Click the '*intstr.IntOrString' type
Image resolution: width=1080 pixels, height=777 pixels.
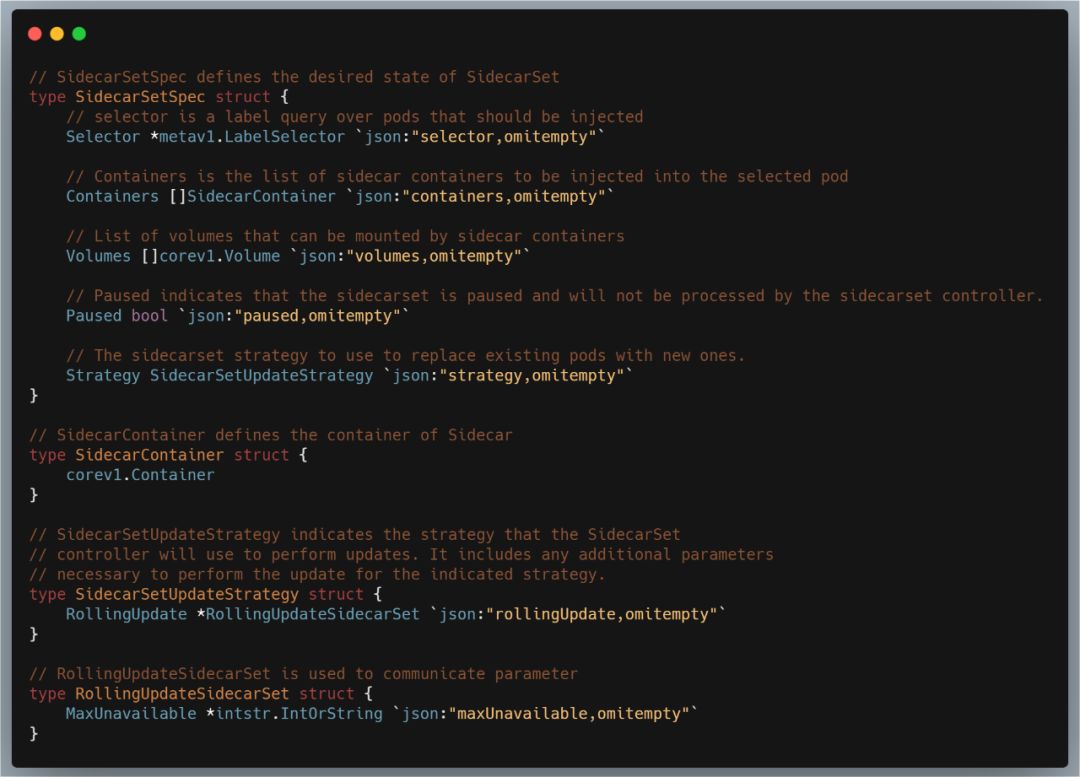(294, 714)
